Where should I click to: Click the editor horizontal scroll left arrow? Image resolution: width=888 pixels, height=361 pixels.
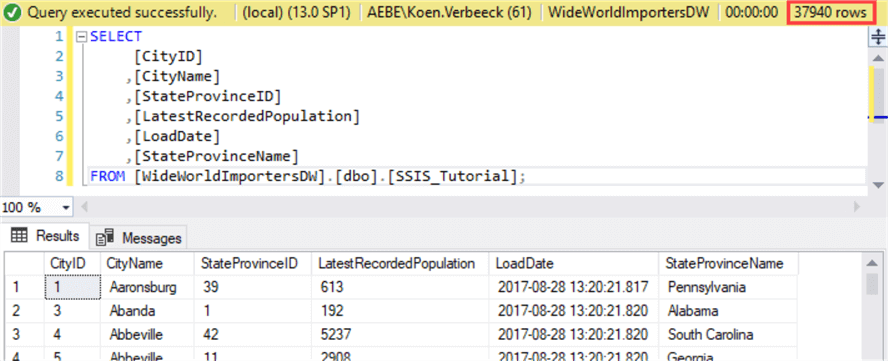click(x=85, y=207)
